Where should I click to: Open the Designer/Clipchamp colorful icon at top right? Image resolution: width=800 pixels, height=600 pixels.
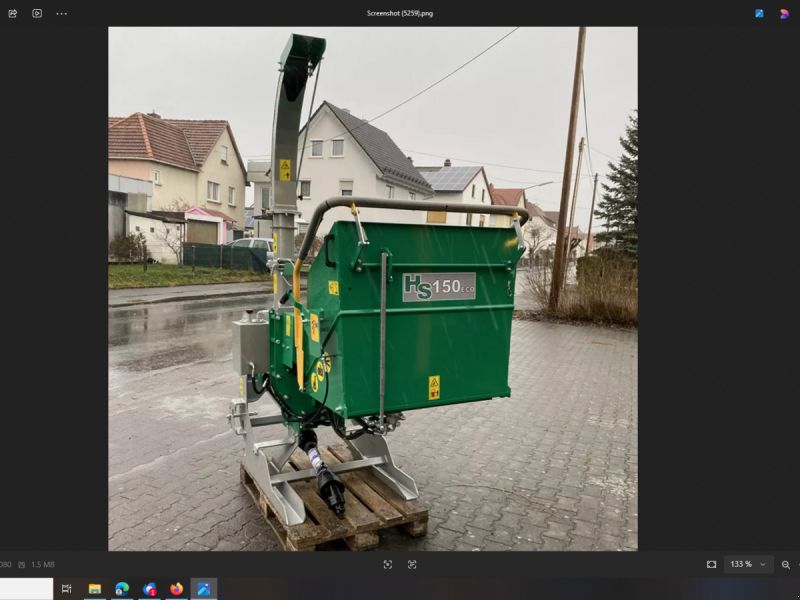(x=784, y=13)
